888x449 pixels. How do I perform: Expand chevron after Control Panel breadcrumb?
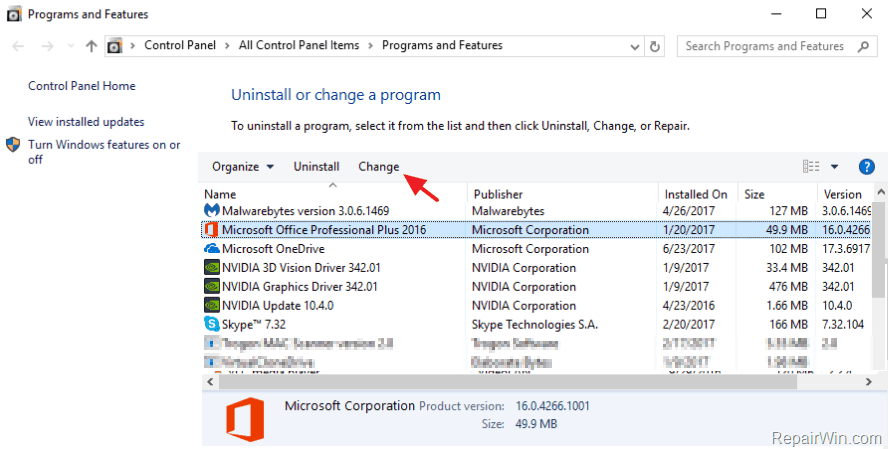pos(227,46)
